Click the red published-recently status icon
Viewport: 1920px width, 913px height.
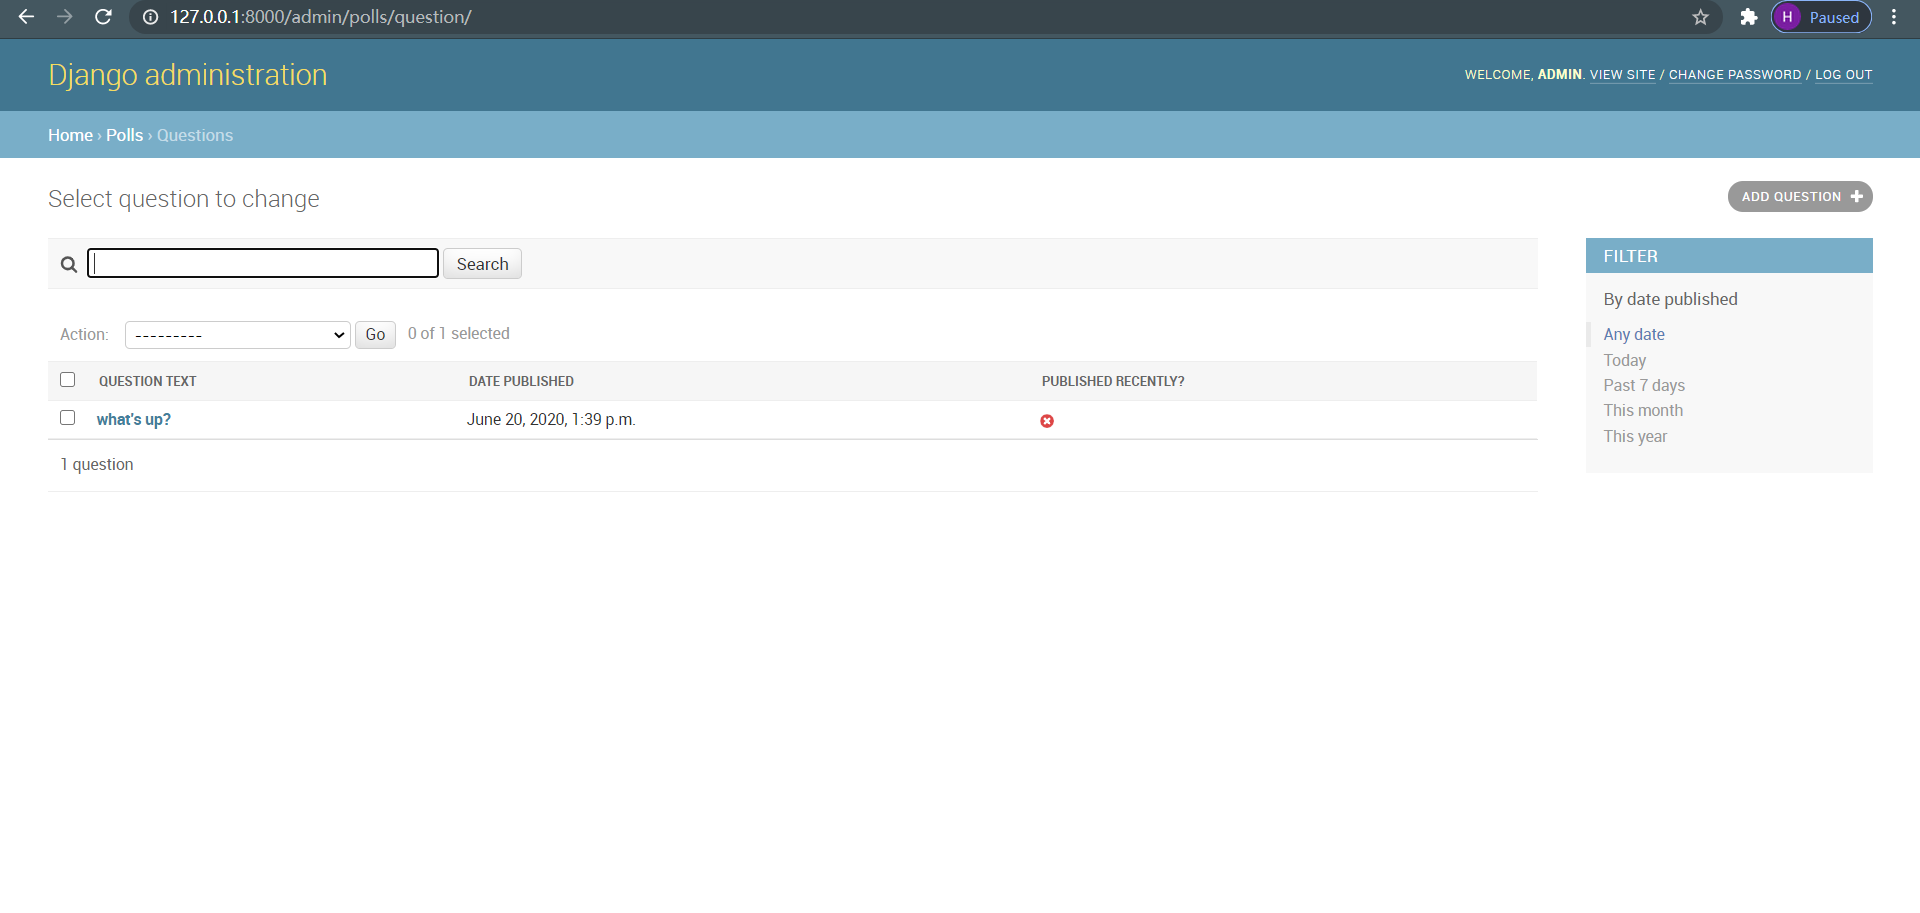pyautogui.click(x=1047, y=421)
